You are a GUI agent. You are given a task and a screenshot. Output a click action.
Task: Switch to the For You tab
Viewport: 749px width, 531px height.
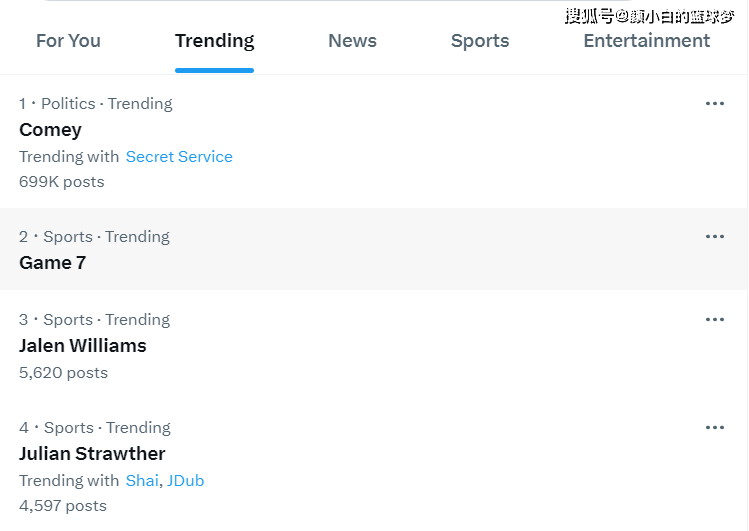tap(68, 41)
